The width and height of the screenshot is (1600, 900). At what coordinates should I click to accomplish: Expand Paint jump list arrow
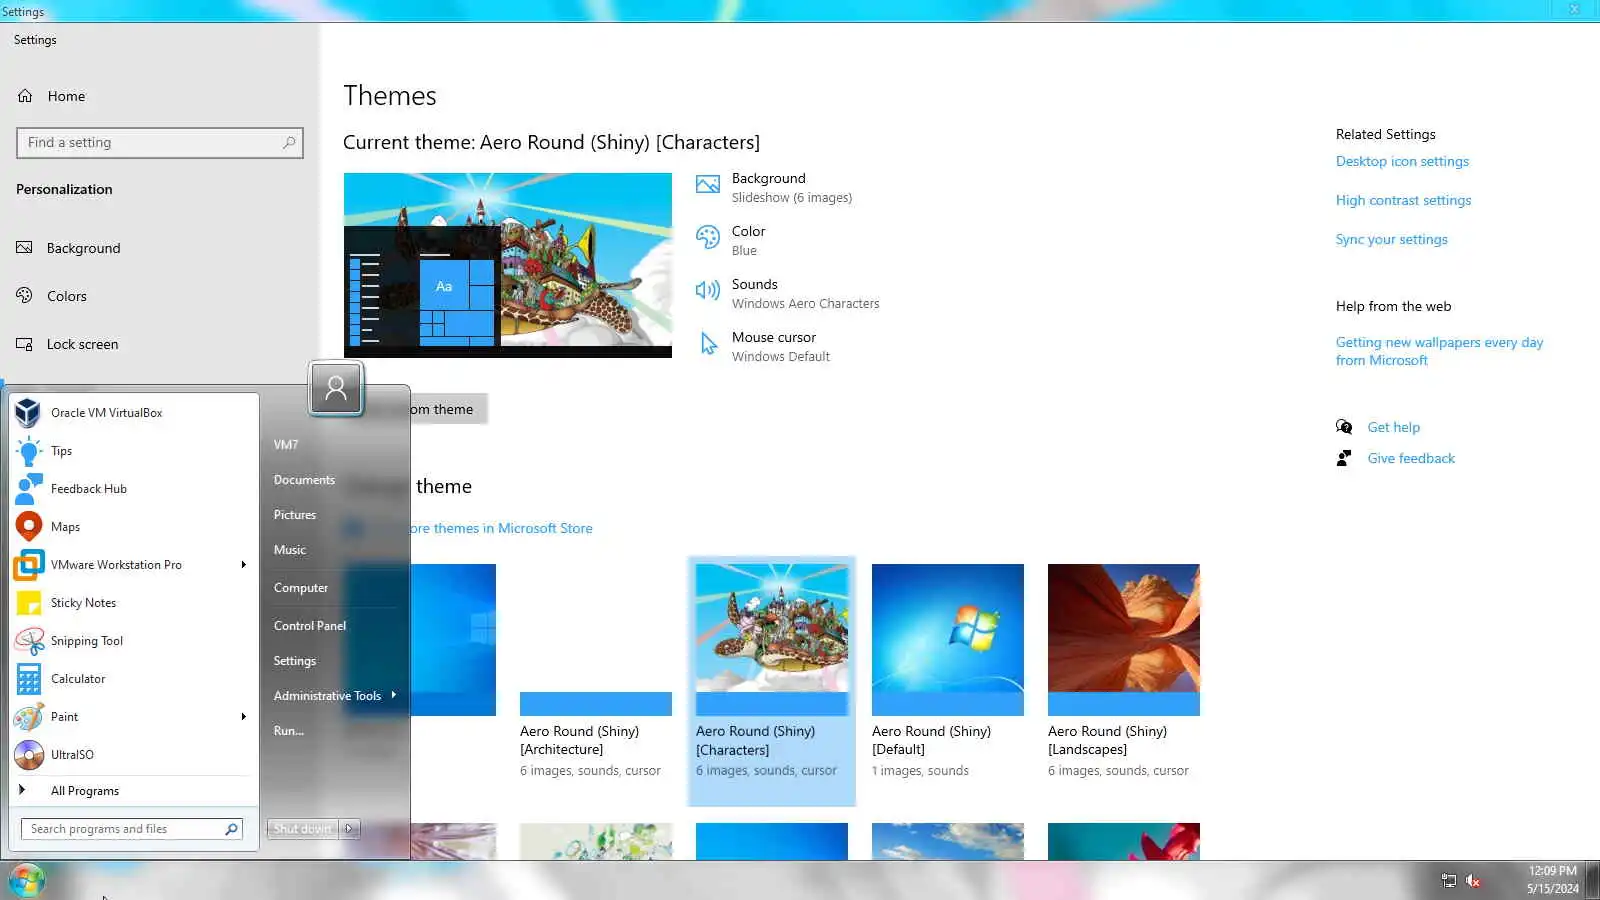pyautogui.click(x=243, y=717)
